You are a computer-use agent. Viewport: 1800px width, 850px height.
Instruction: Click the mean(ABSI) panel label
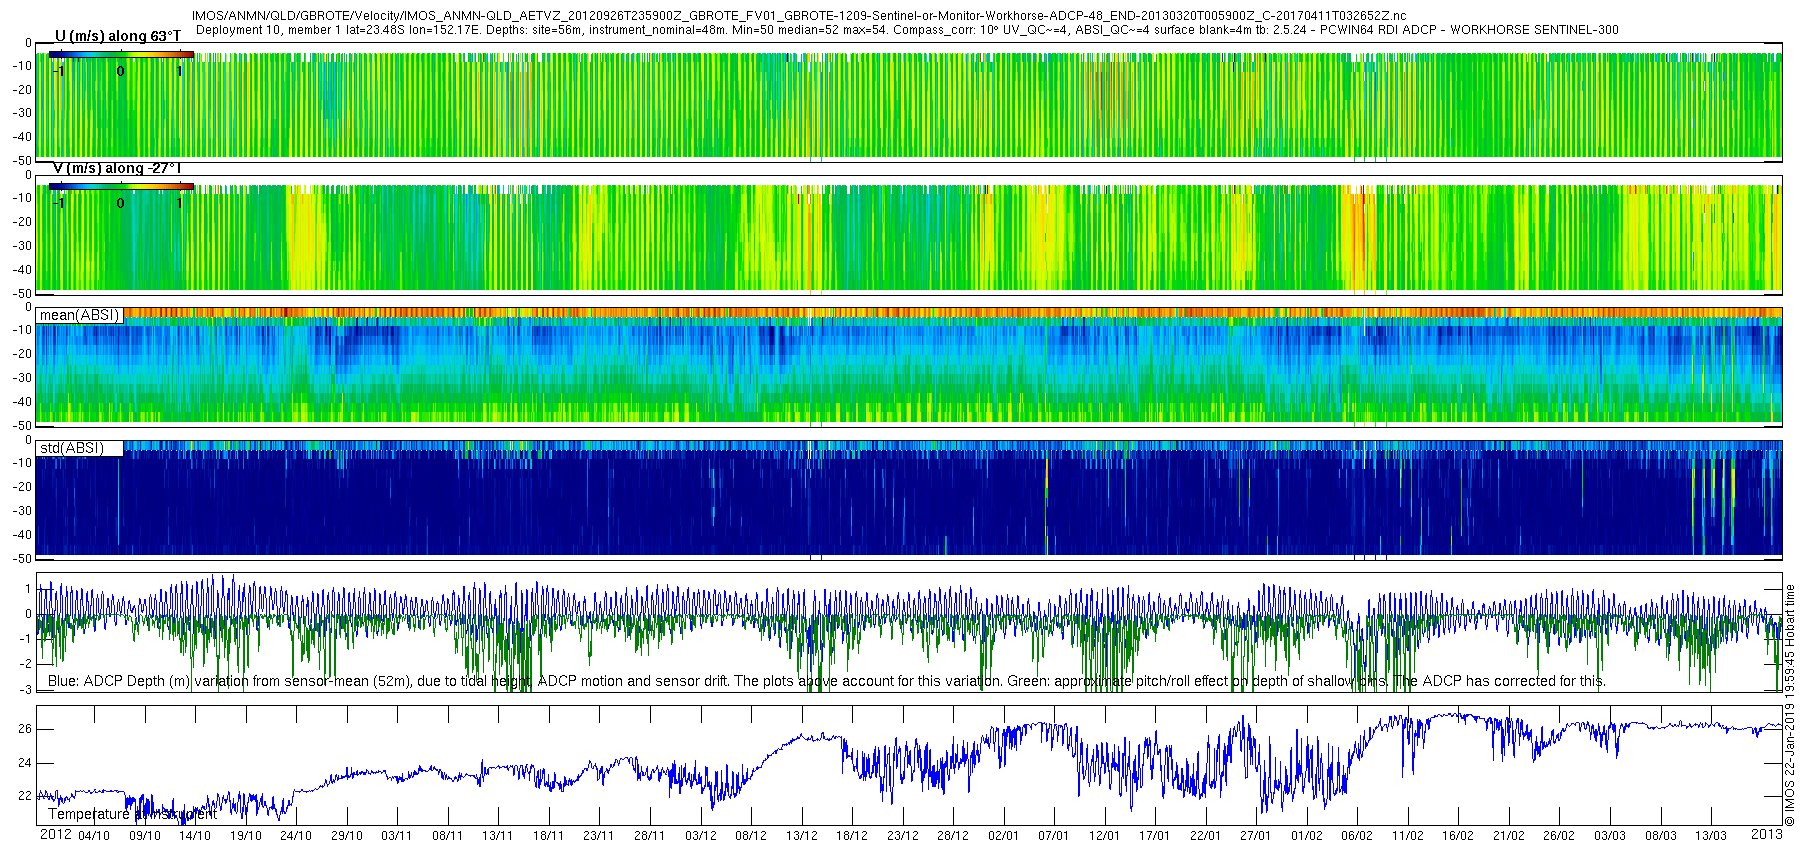coord(79,315)
